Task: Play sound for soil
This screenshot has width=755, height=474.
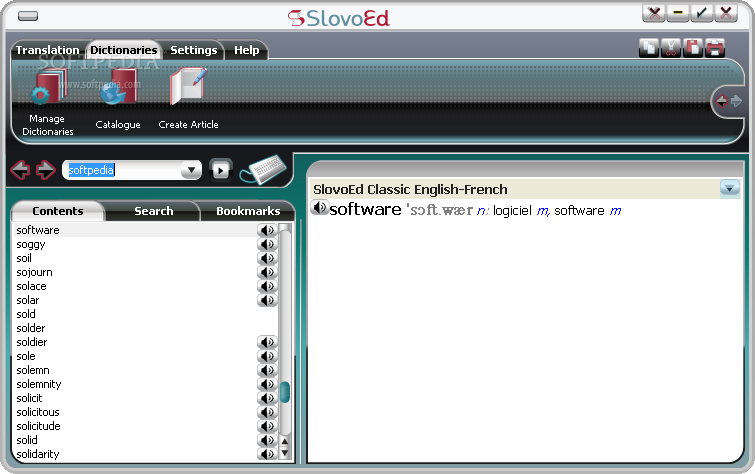Action: click(267, 258)
